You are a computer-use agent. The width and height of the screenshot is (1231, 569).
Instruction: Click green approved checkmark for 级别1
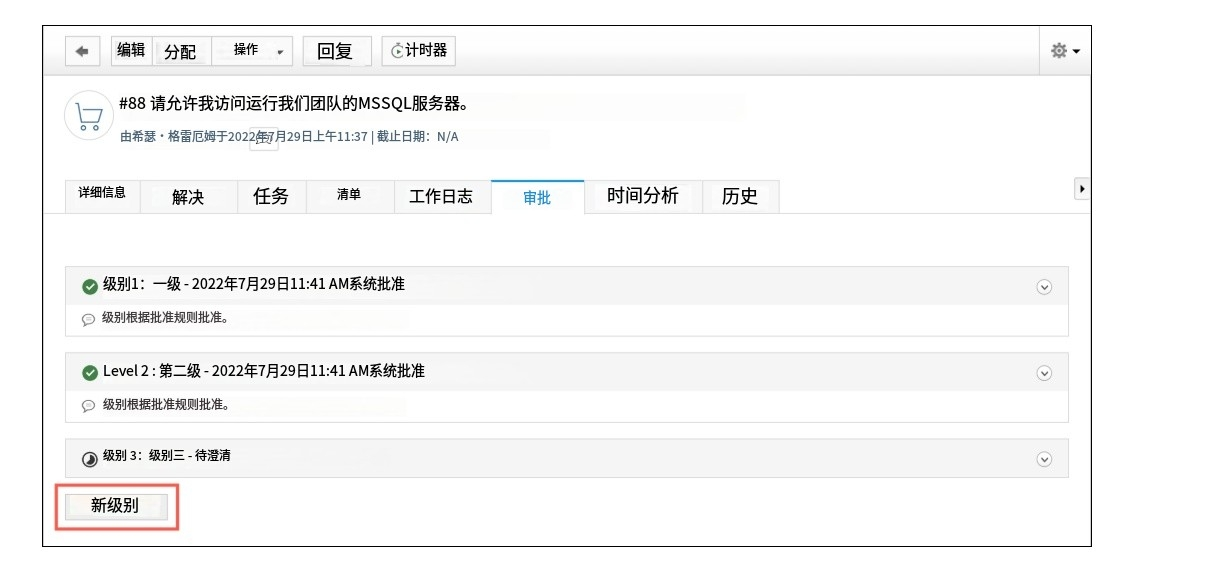[x=90, y=287]
